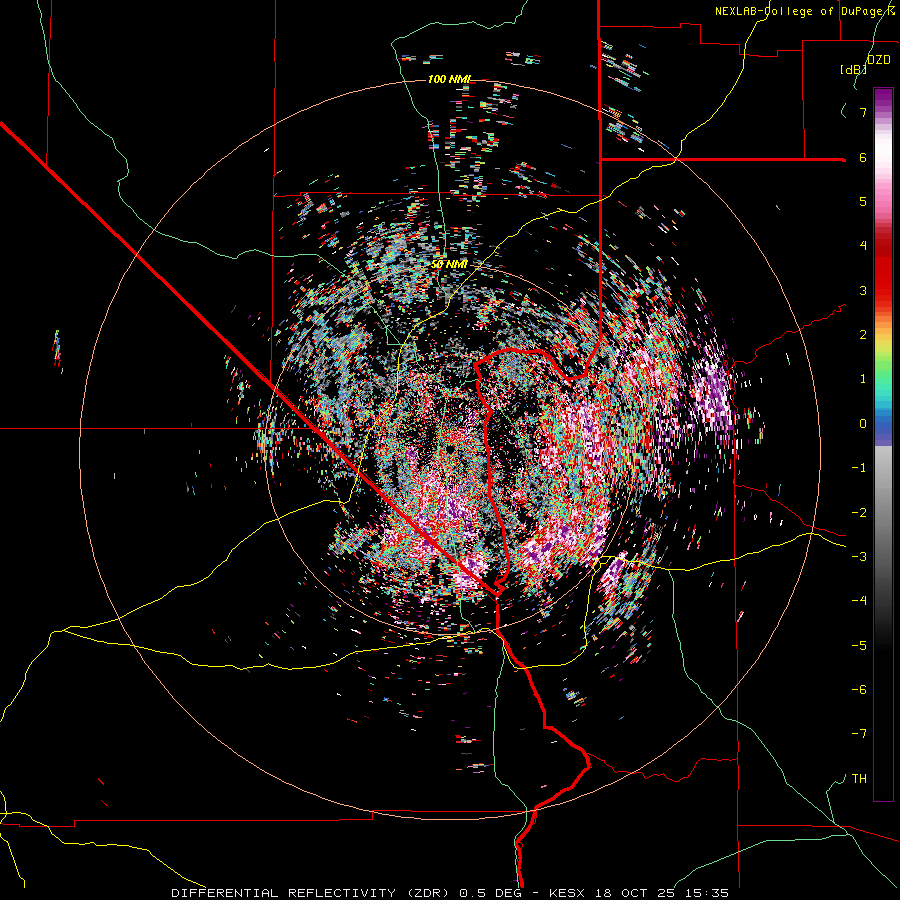Click the -6 value on the color scale
The image size is (900, 900).
[859, 690]
